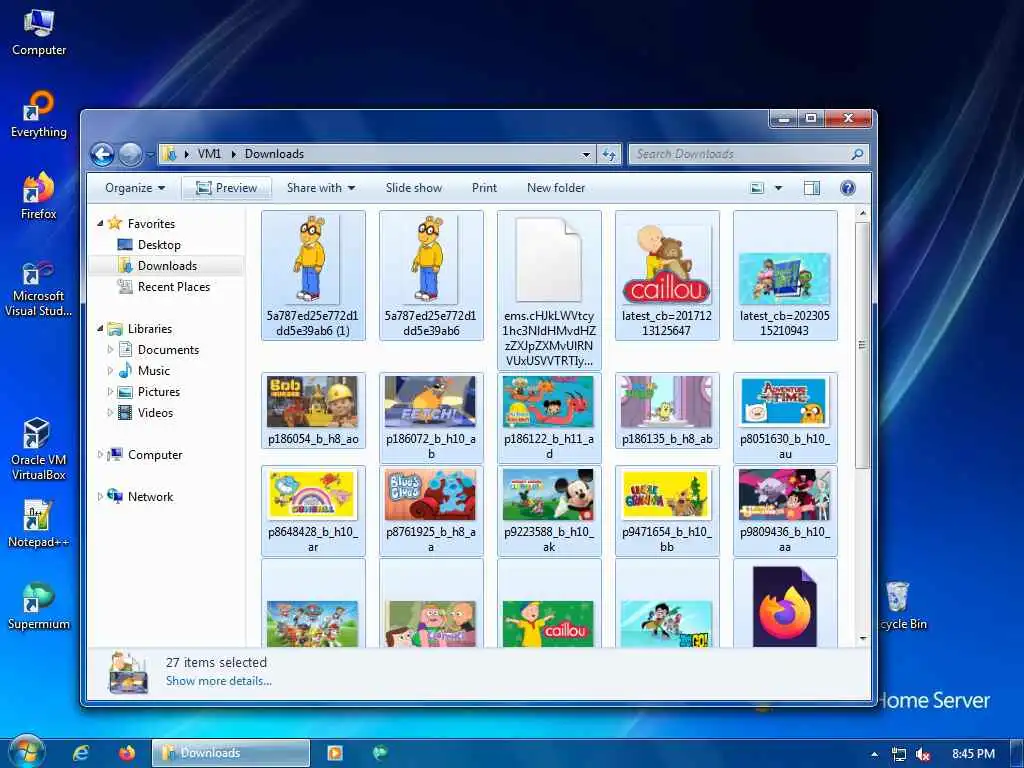Open Supermium from the taskbar
Screen dimensions: 1024x768
[380, 753]
